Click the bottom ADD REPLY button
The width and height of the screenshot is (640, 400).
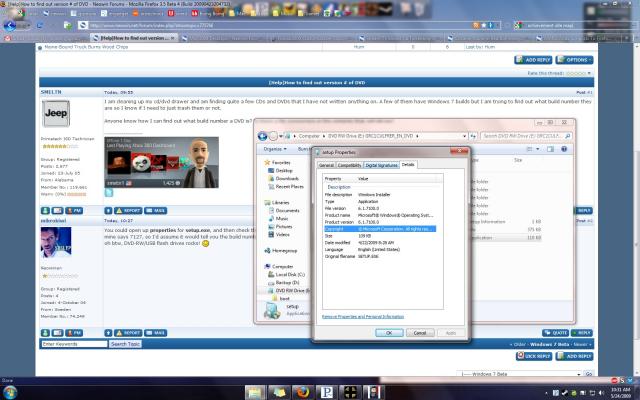[575, 356]
